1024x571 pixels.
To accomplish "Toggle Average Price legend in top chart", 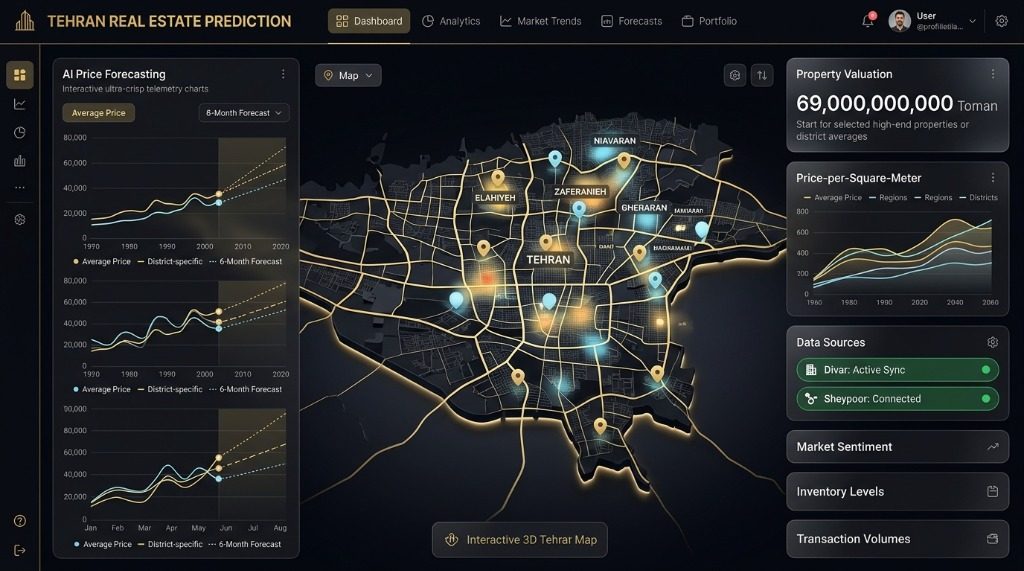I will point(102,261).
